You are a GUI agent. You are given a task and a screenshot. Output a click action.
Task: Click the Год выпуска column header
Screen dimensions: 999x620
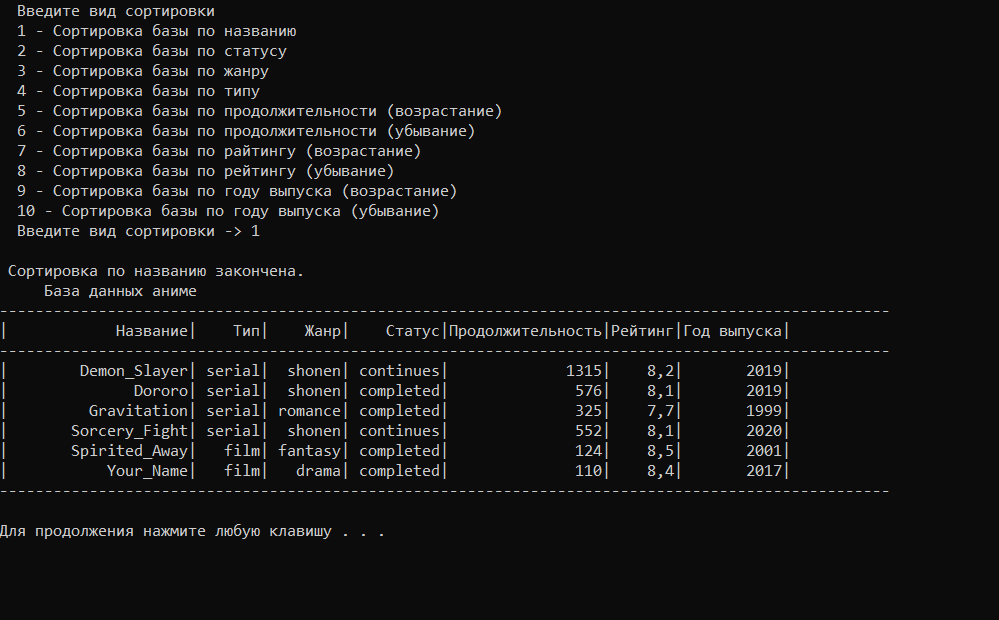point(733,331)
